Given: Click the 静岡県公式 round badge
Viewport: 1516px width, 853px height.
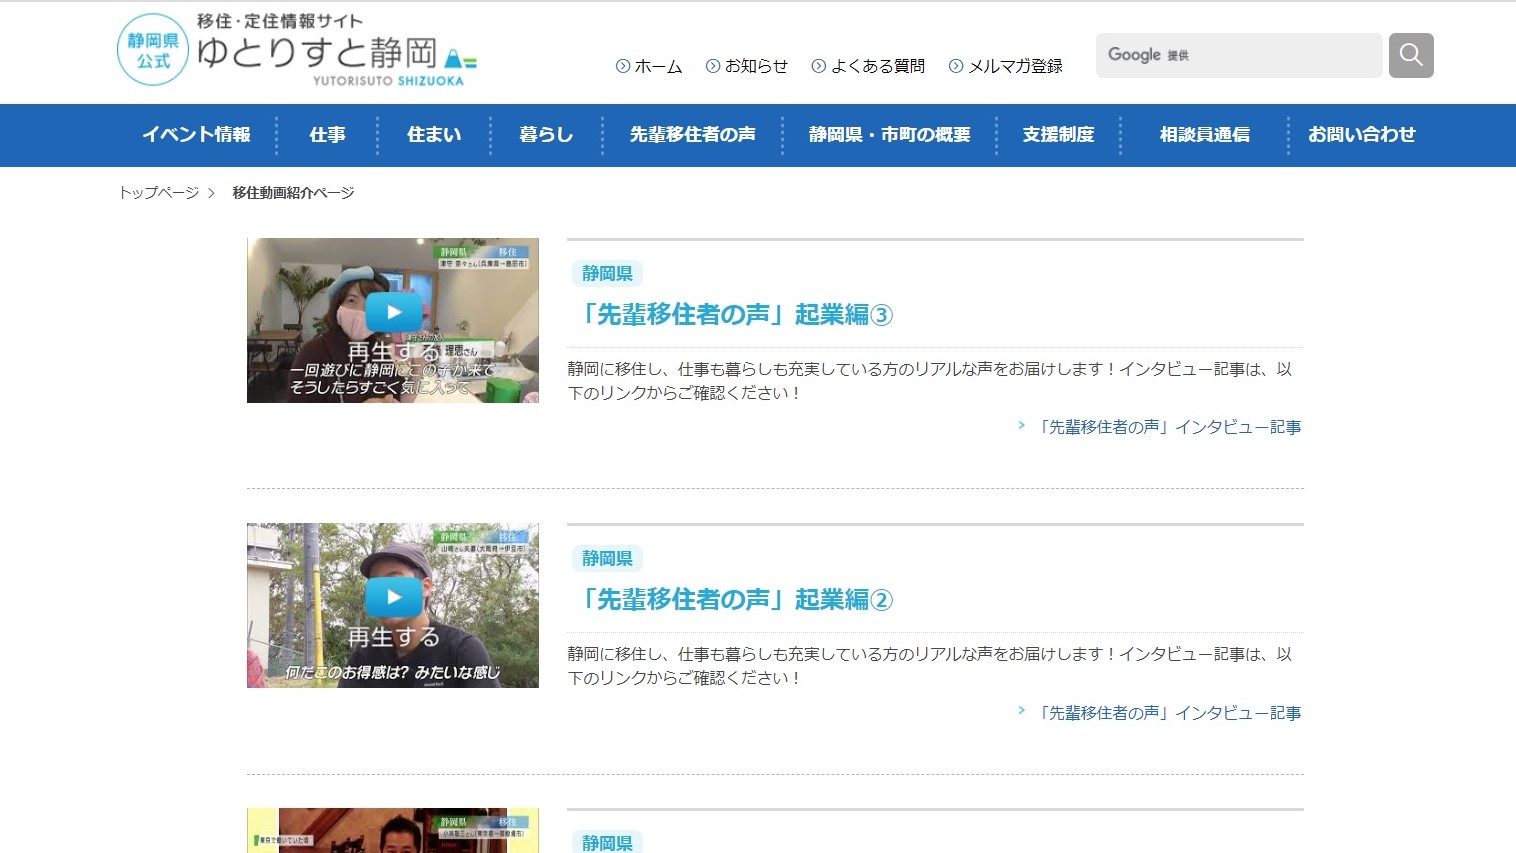Looking at the screenshot, I should tap(153, 50).
